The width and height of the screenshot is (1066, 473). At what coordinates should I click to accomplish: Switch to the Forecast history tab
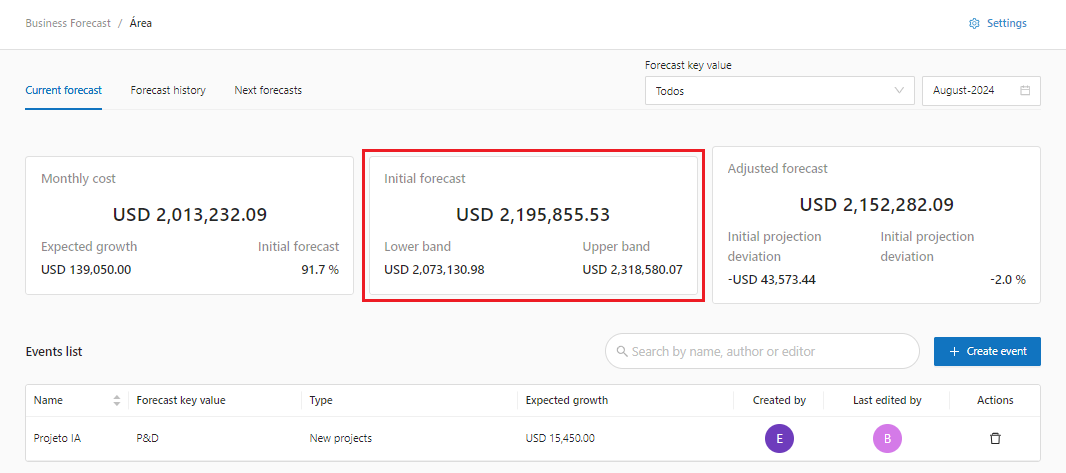pos(168,90)
